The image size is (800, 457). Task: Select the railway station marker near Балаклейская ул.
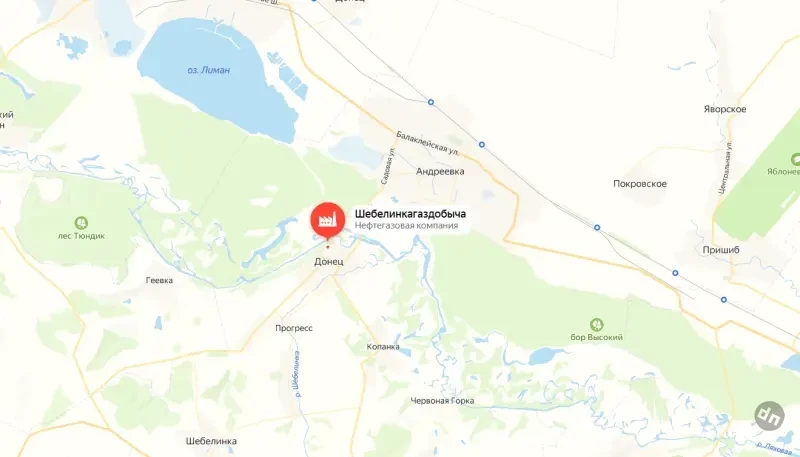(x=482, y=145)
